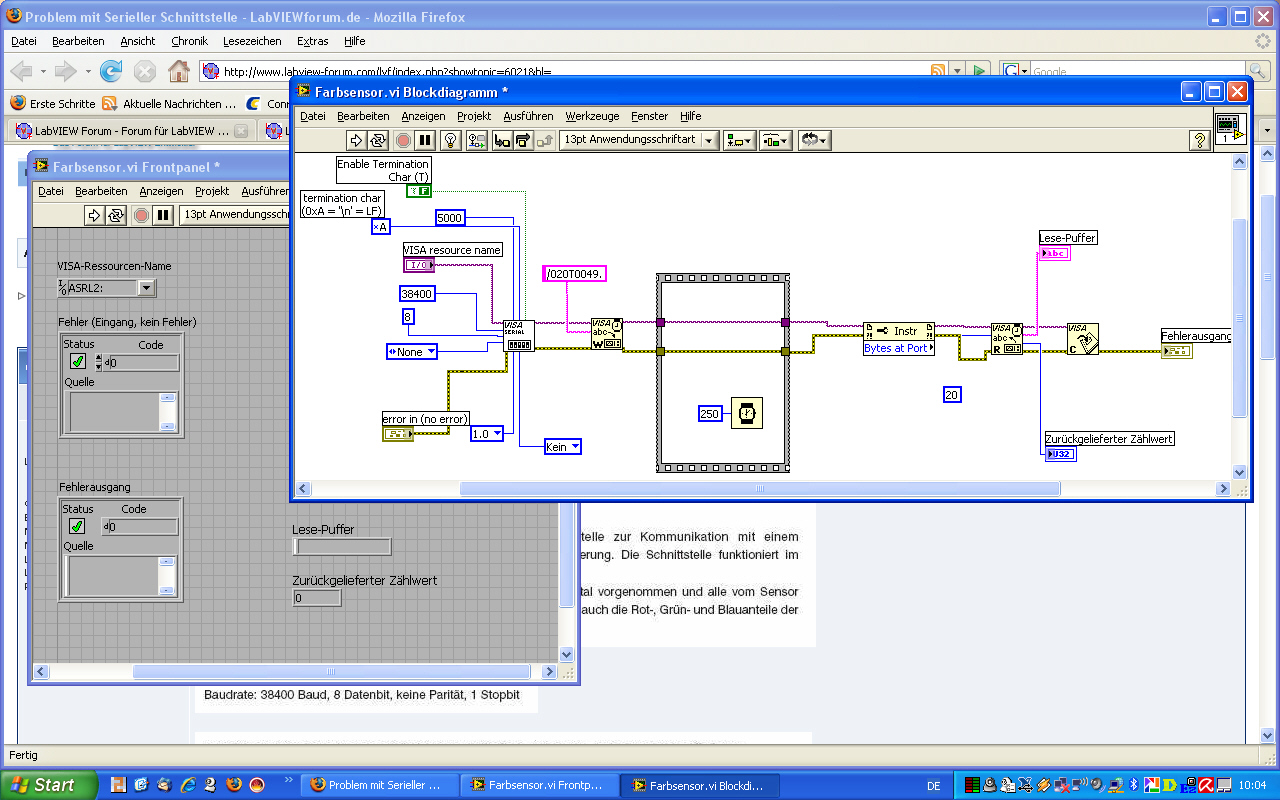Viewport: 1280px width, 800px height.
Task: Open the None parity enum dropdown
Action: click(x=412, y=351)
